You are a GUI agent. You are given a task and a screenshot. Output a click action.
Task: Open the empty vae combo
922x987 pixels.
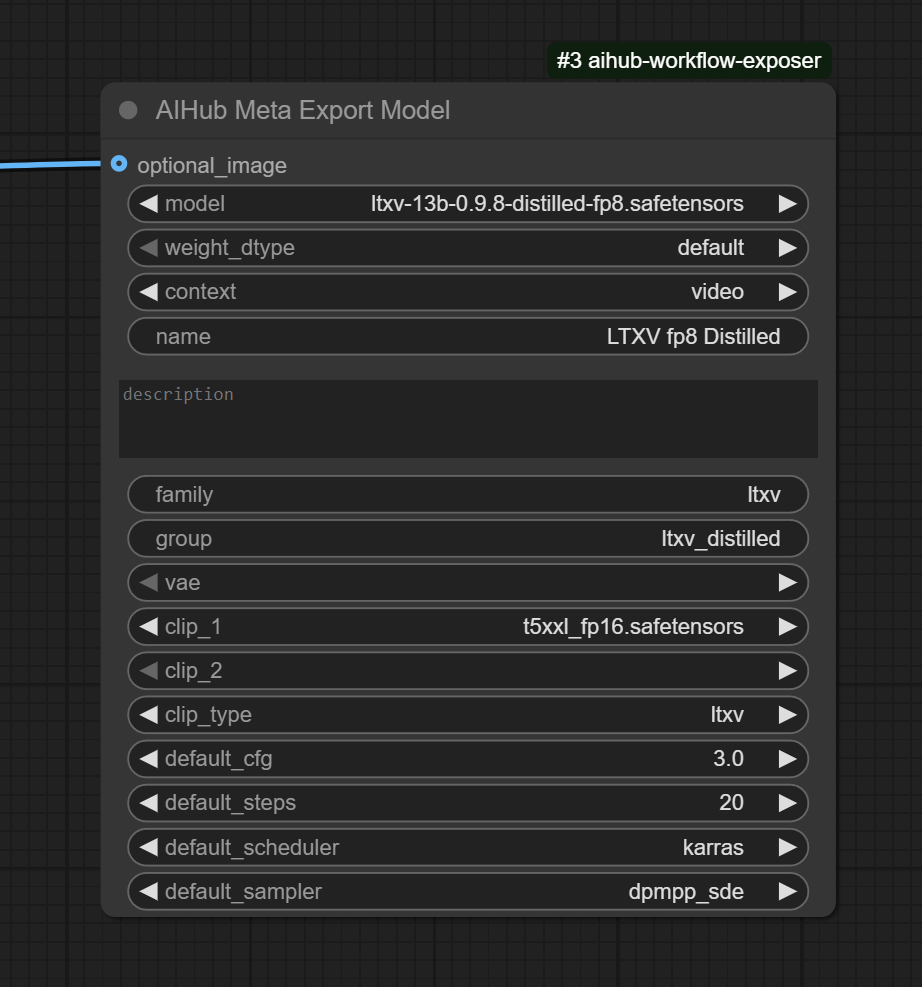[x=468, y=583]
